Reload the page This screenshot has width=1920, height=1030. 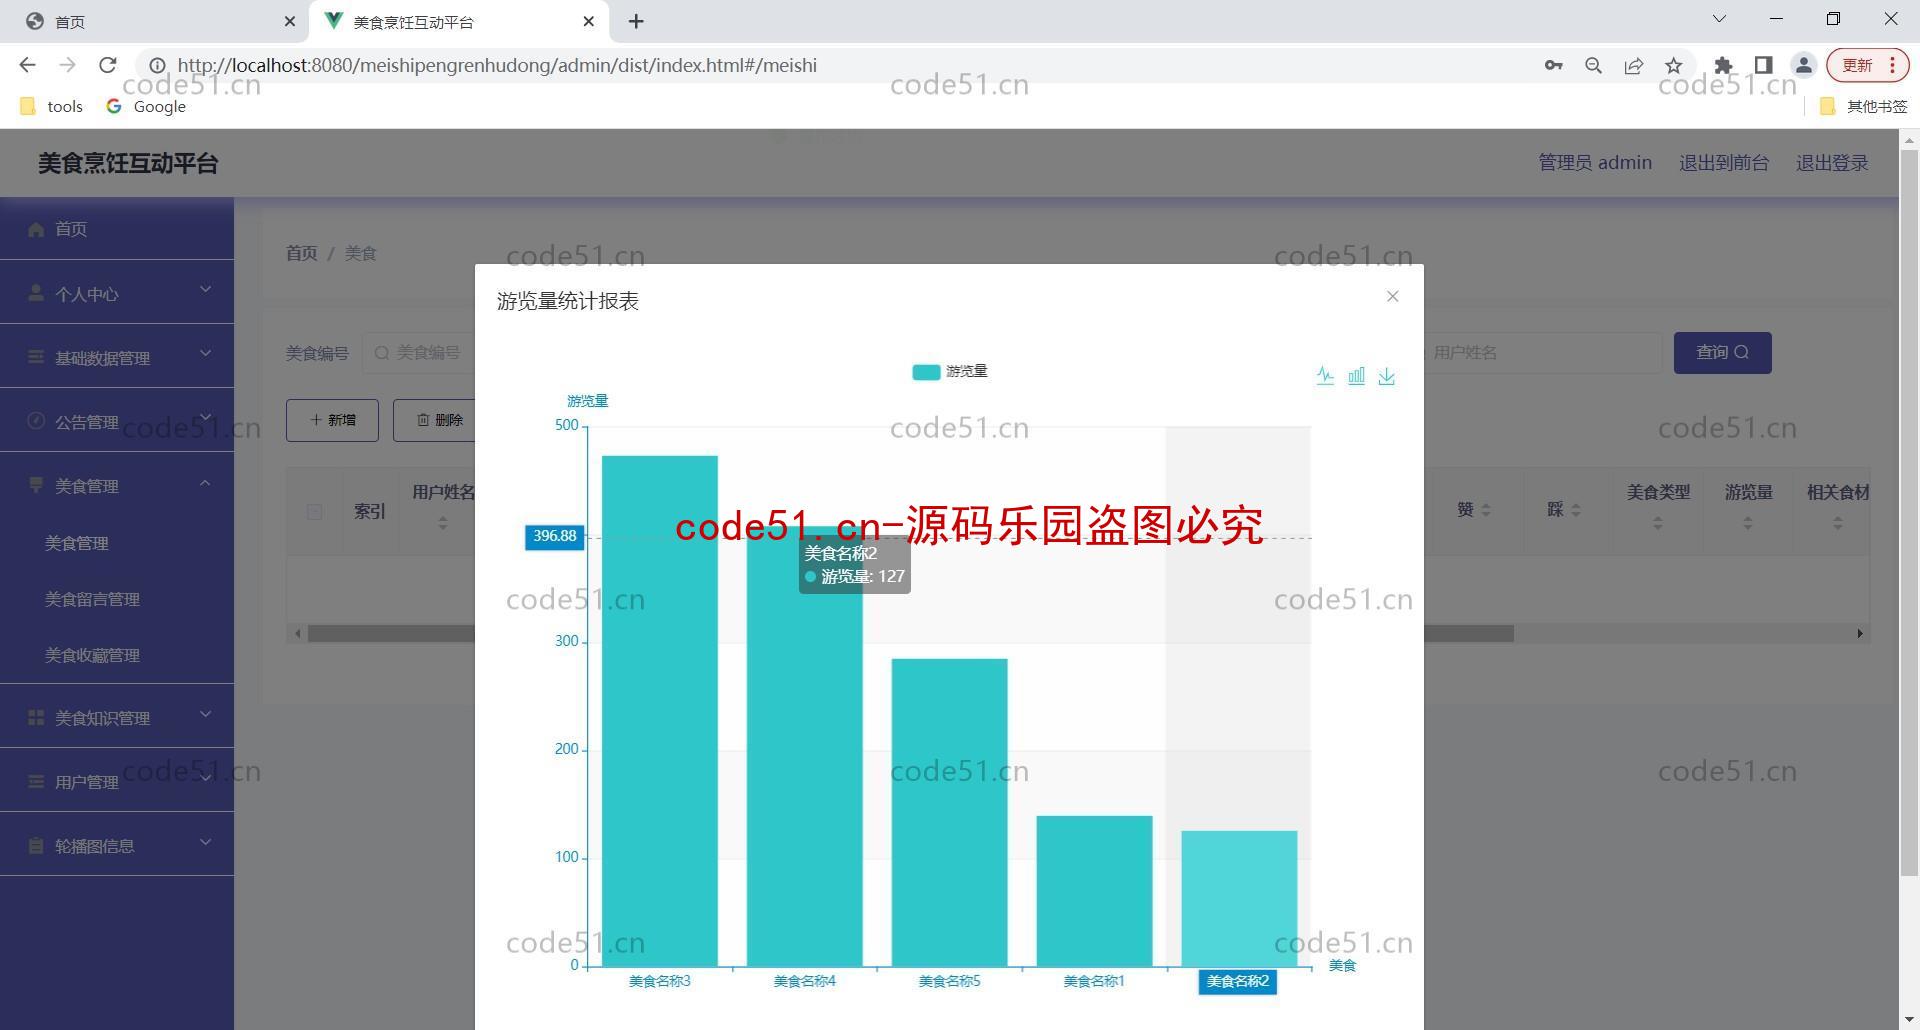[108, 65]
